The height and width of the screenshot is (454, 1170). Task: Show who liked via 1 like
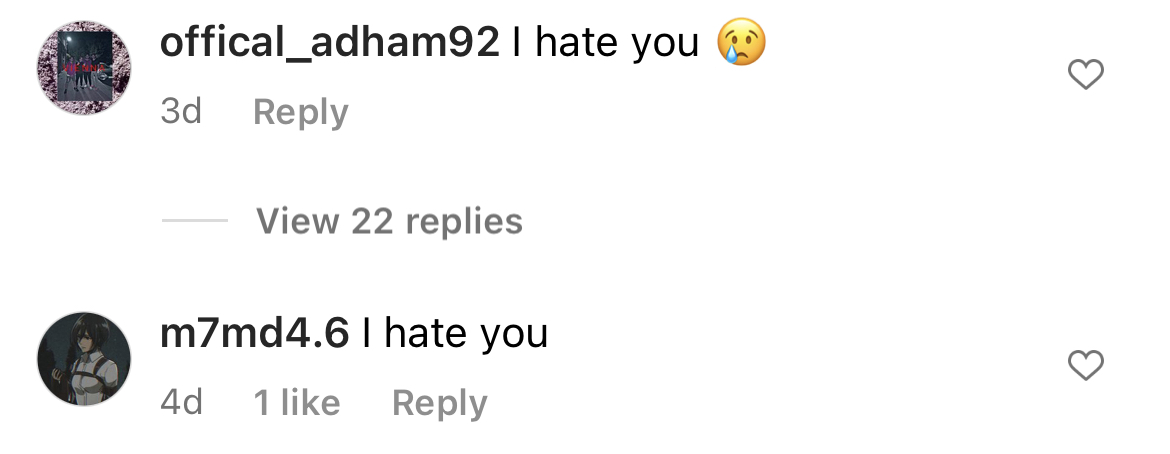pyautogui.click(x=297, y=403)
